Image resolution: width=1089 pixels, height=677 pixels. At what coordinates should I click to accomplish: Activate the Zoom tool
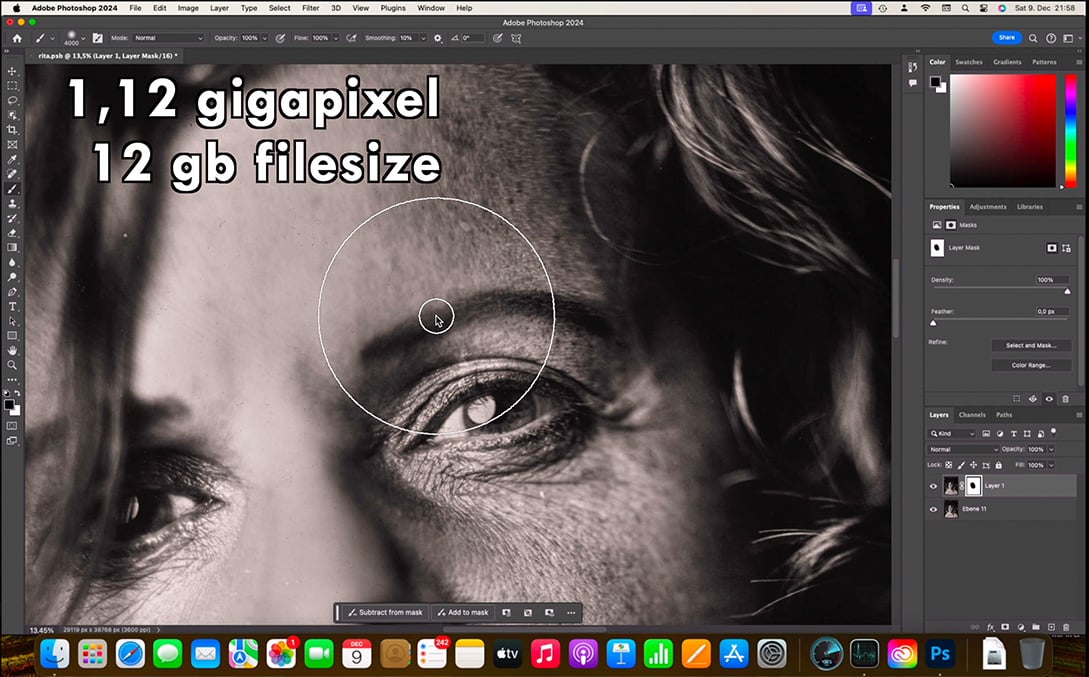point(13,365)
